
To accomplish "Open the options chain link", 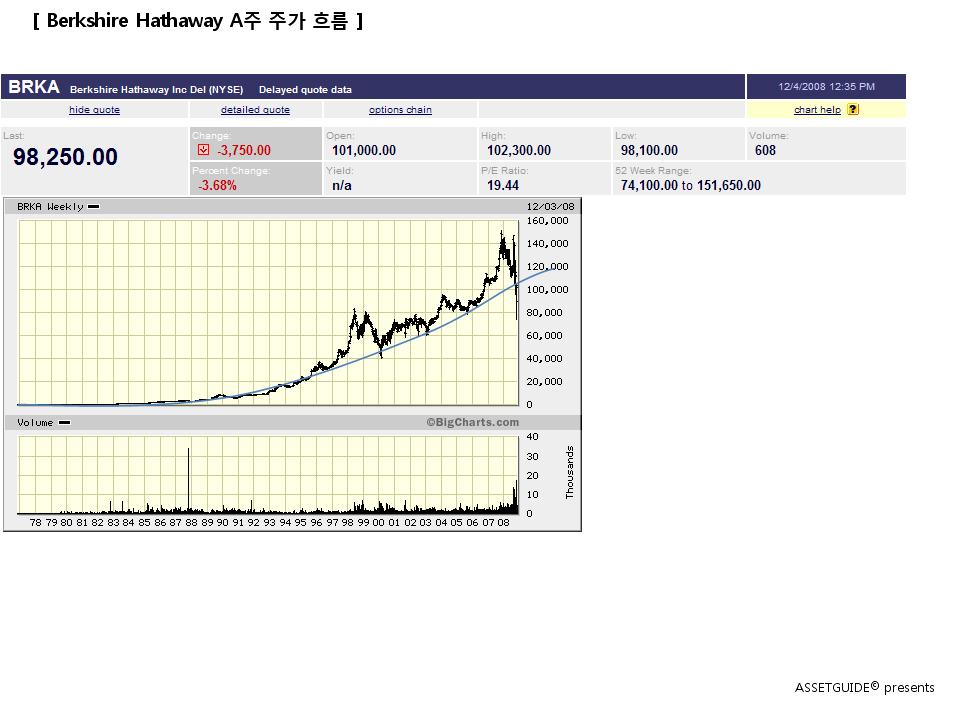I will pos(400,110).
